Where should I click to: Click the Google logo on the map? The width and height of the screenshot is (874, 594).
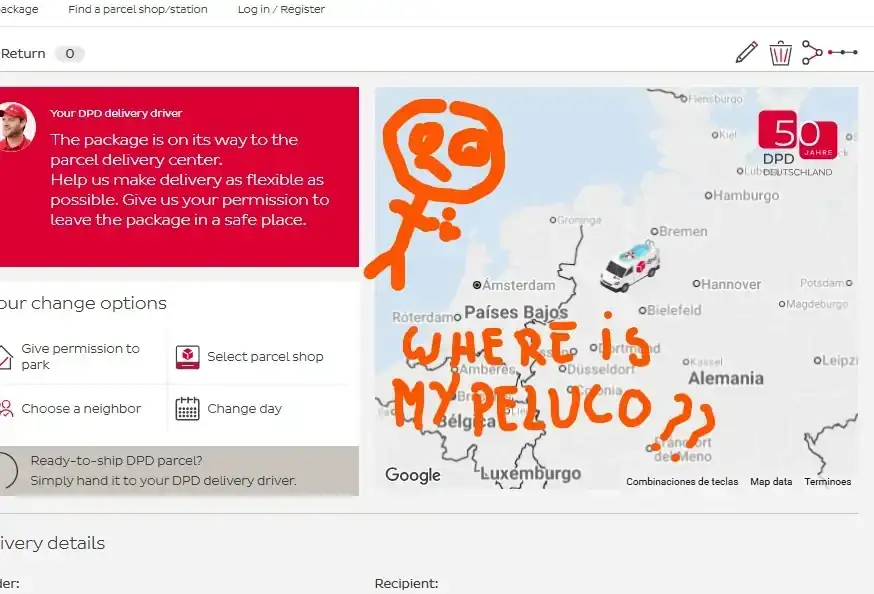(x=412, y=475)
